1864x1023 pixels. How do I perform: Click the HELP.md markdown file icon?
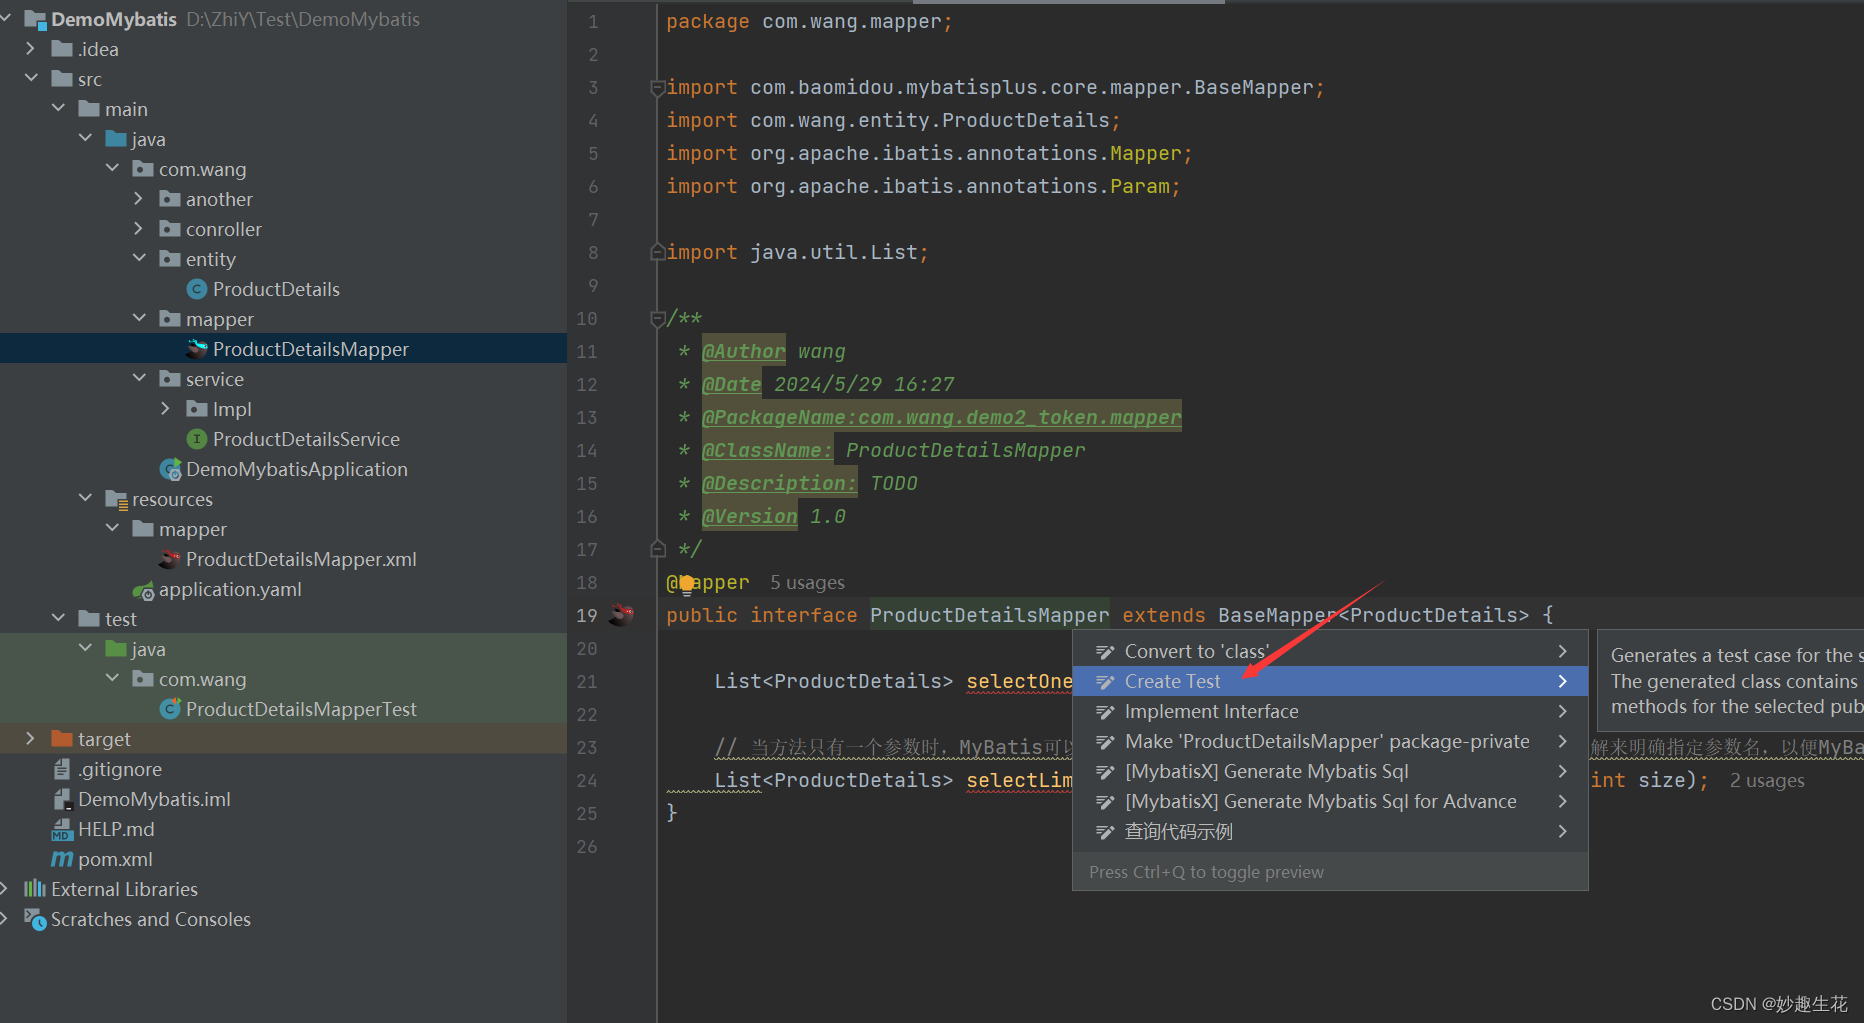[62, 829]
